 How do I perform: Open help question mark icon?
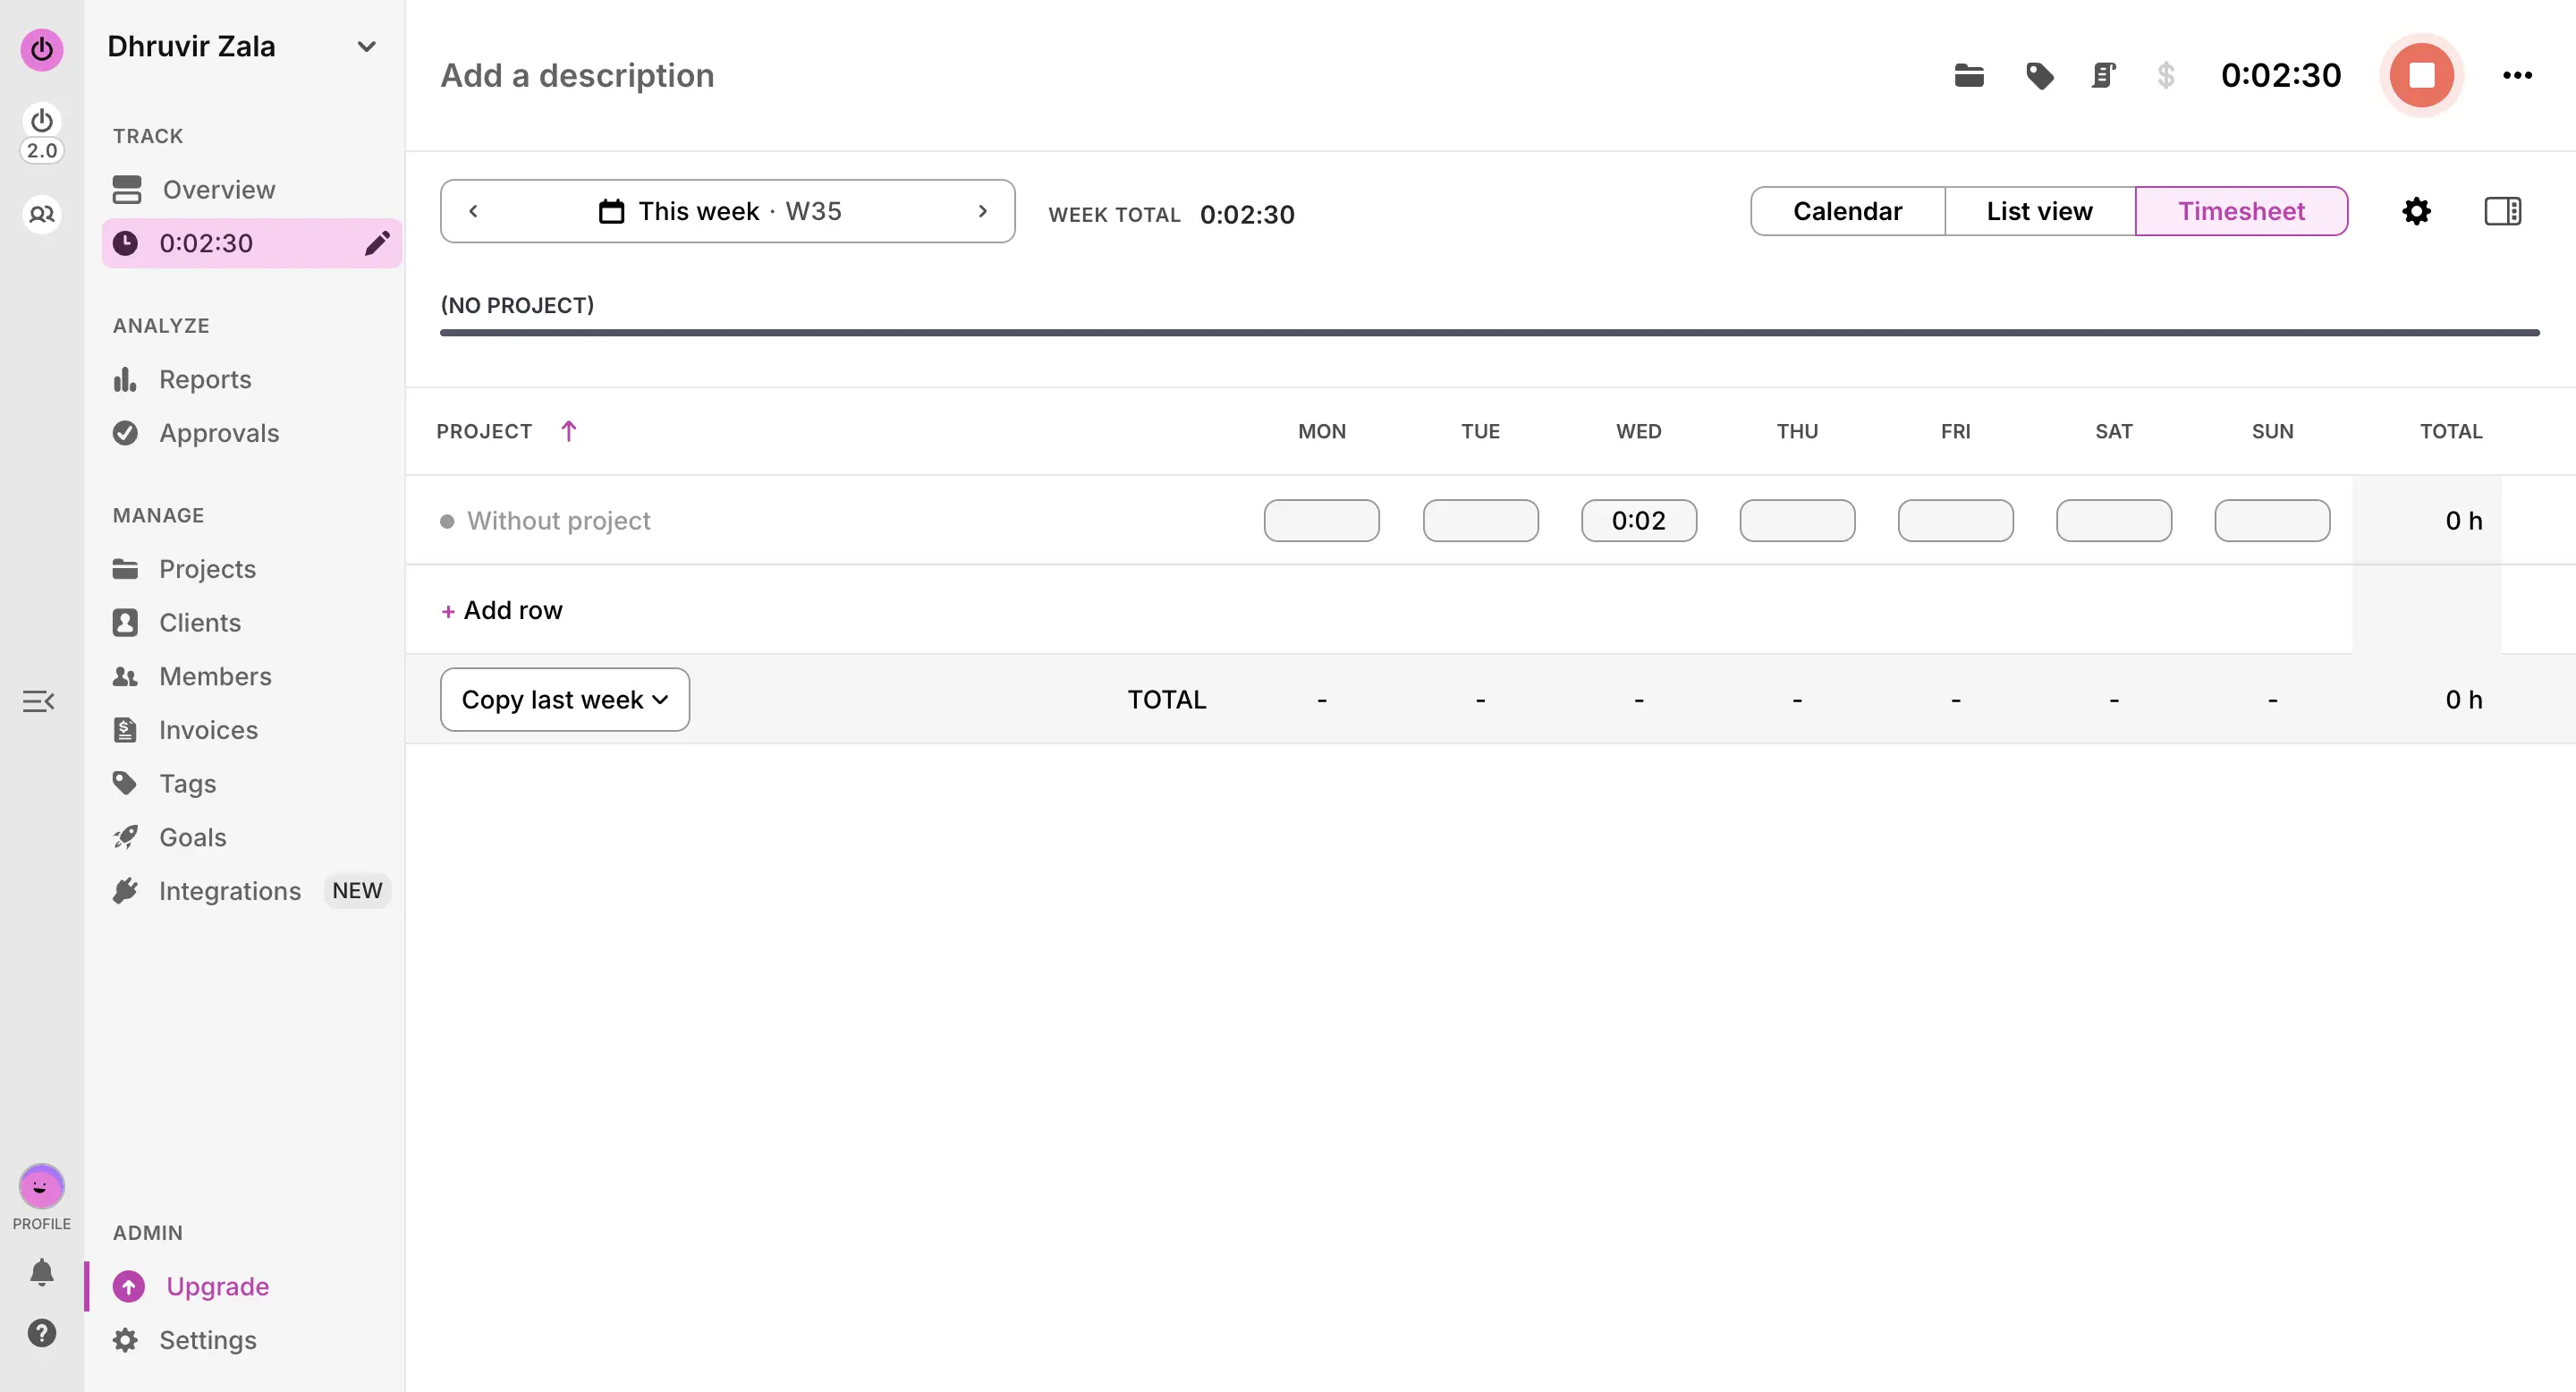[x=41, y=1333]
